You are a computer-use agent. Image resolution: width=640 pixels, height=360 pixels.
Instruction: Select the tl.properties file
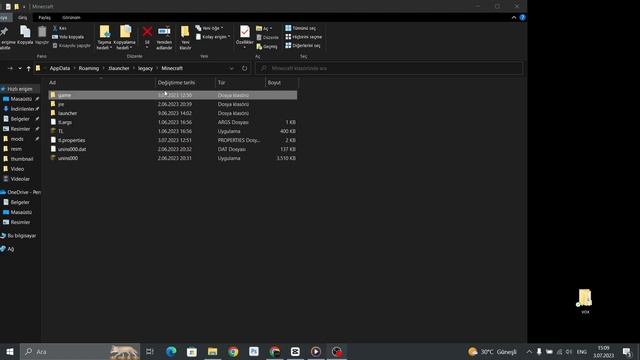173,140
